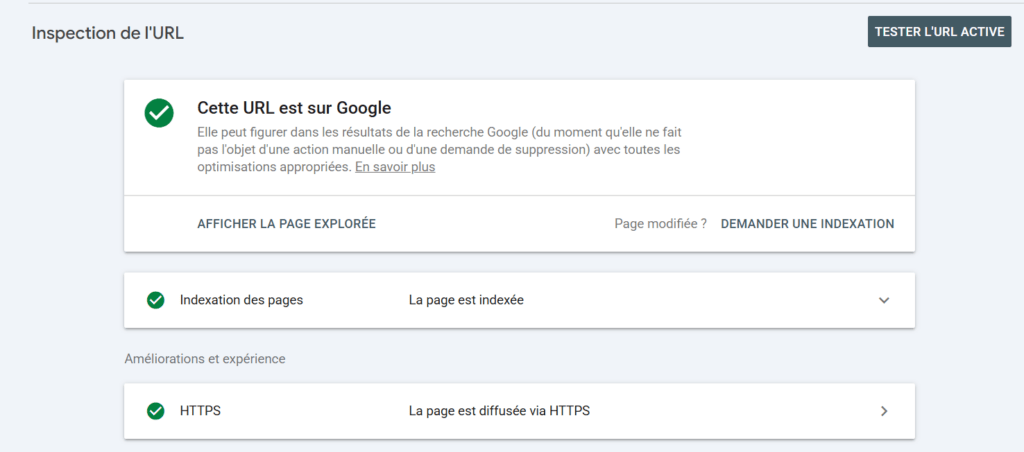1024x452 pixels.
Task: Click the HTTPS row label
Action: pos(200,412)
